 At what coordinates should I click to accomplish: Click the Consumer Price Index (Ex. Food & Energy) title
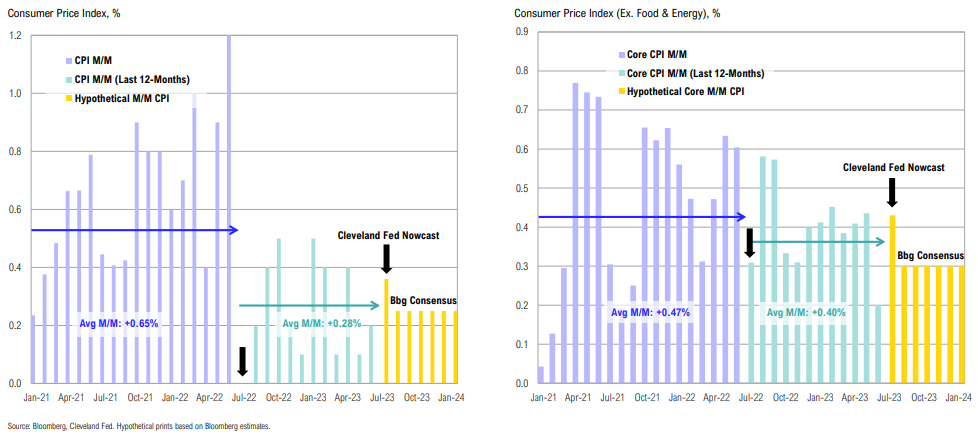(x=615, y=14)
